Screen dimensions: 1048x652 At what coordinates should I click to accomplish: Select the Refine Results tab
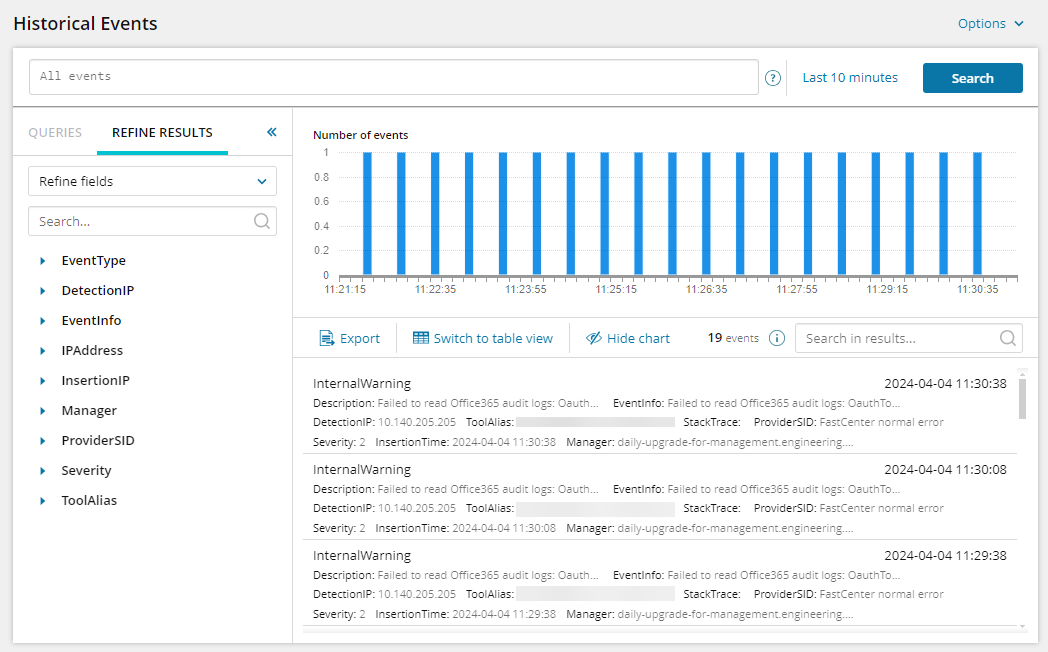pyautogui.click(x=162, y=132)
